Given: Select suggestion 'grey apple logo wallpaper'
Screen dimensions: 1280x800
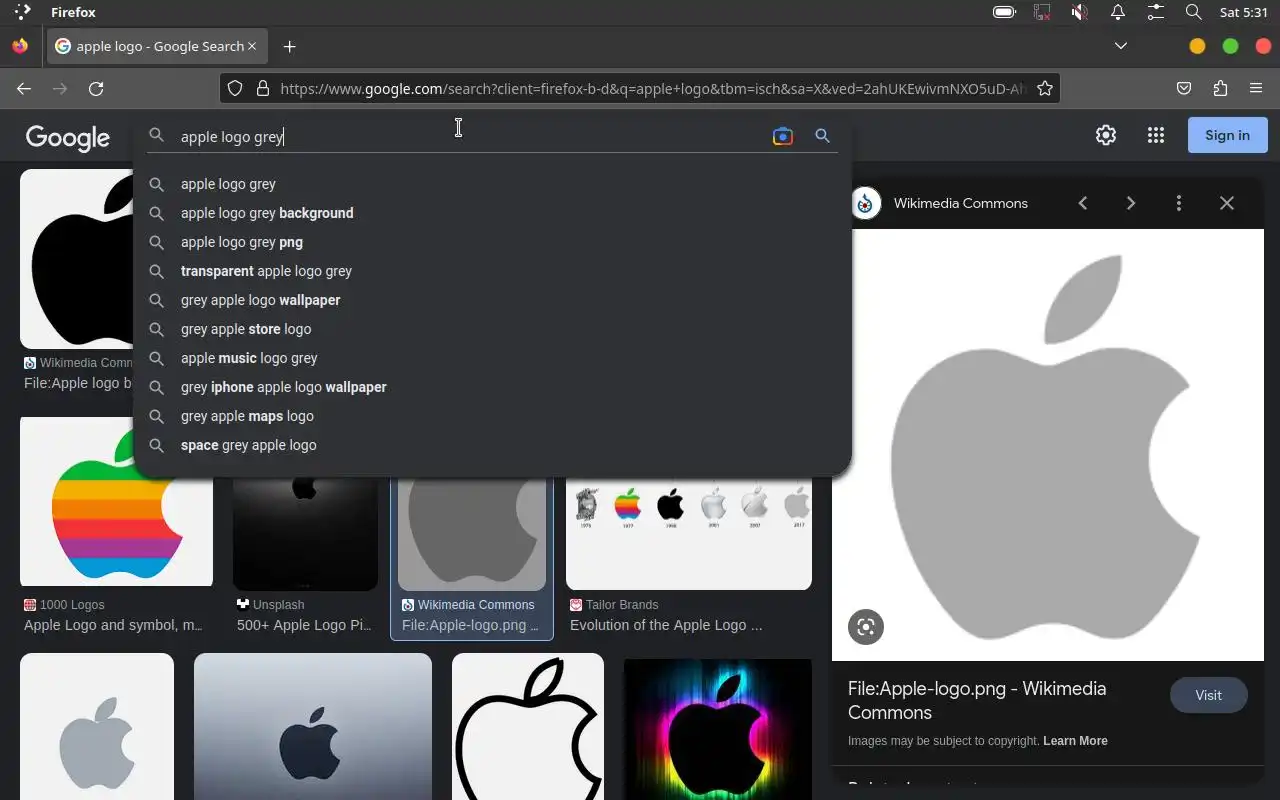Looking at the screenshot, I should pyautogui.click(x=491, y=300).
